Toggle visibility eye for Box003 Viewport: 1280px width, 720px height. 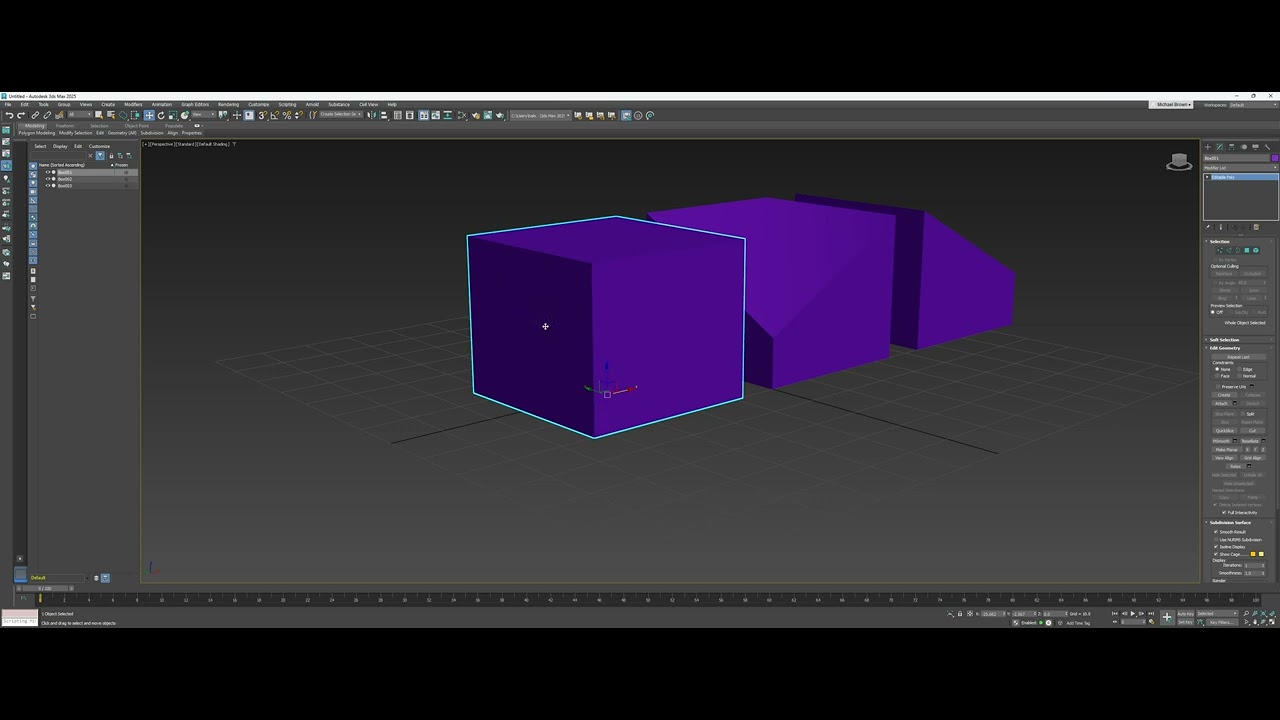pyautogui.click(x=48, y=185)
